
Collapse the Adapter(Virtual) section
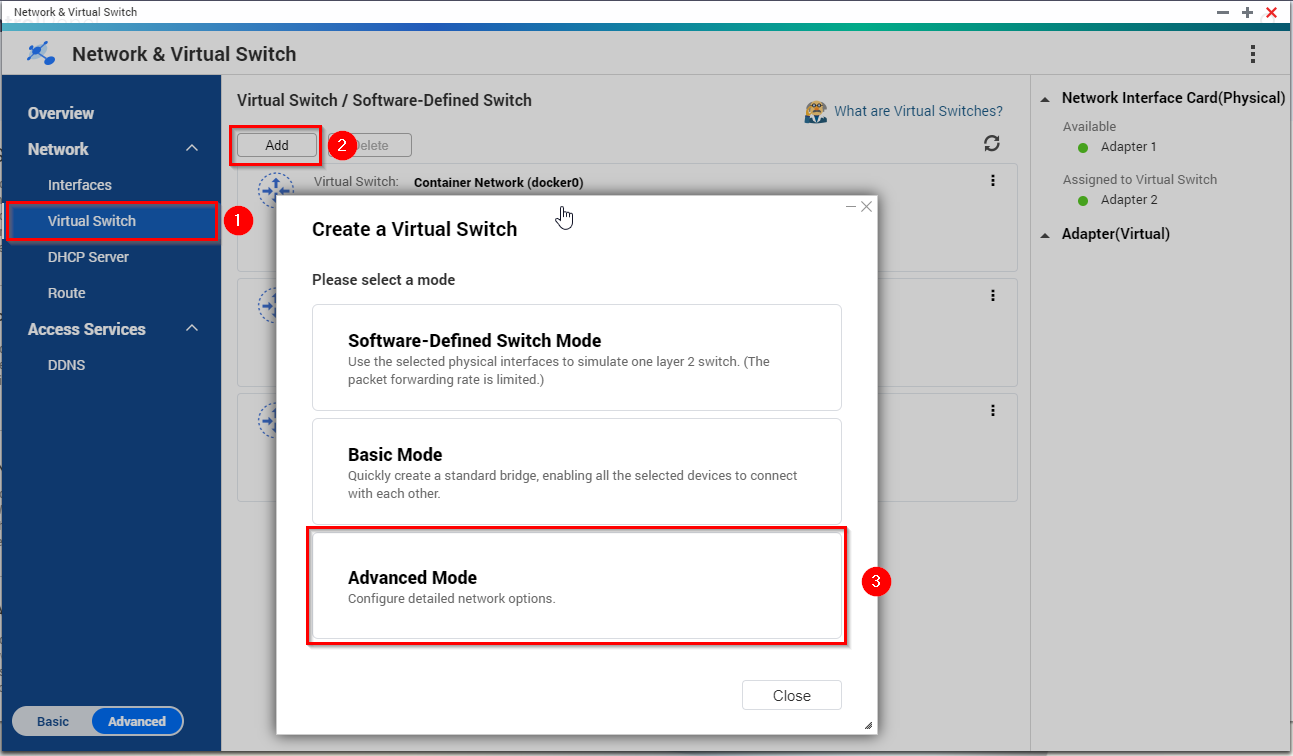click(1046, 235)
